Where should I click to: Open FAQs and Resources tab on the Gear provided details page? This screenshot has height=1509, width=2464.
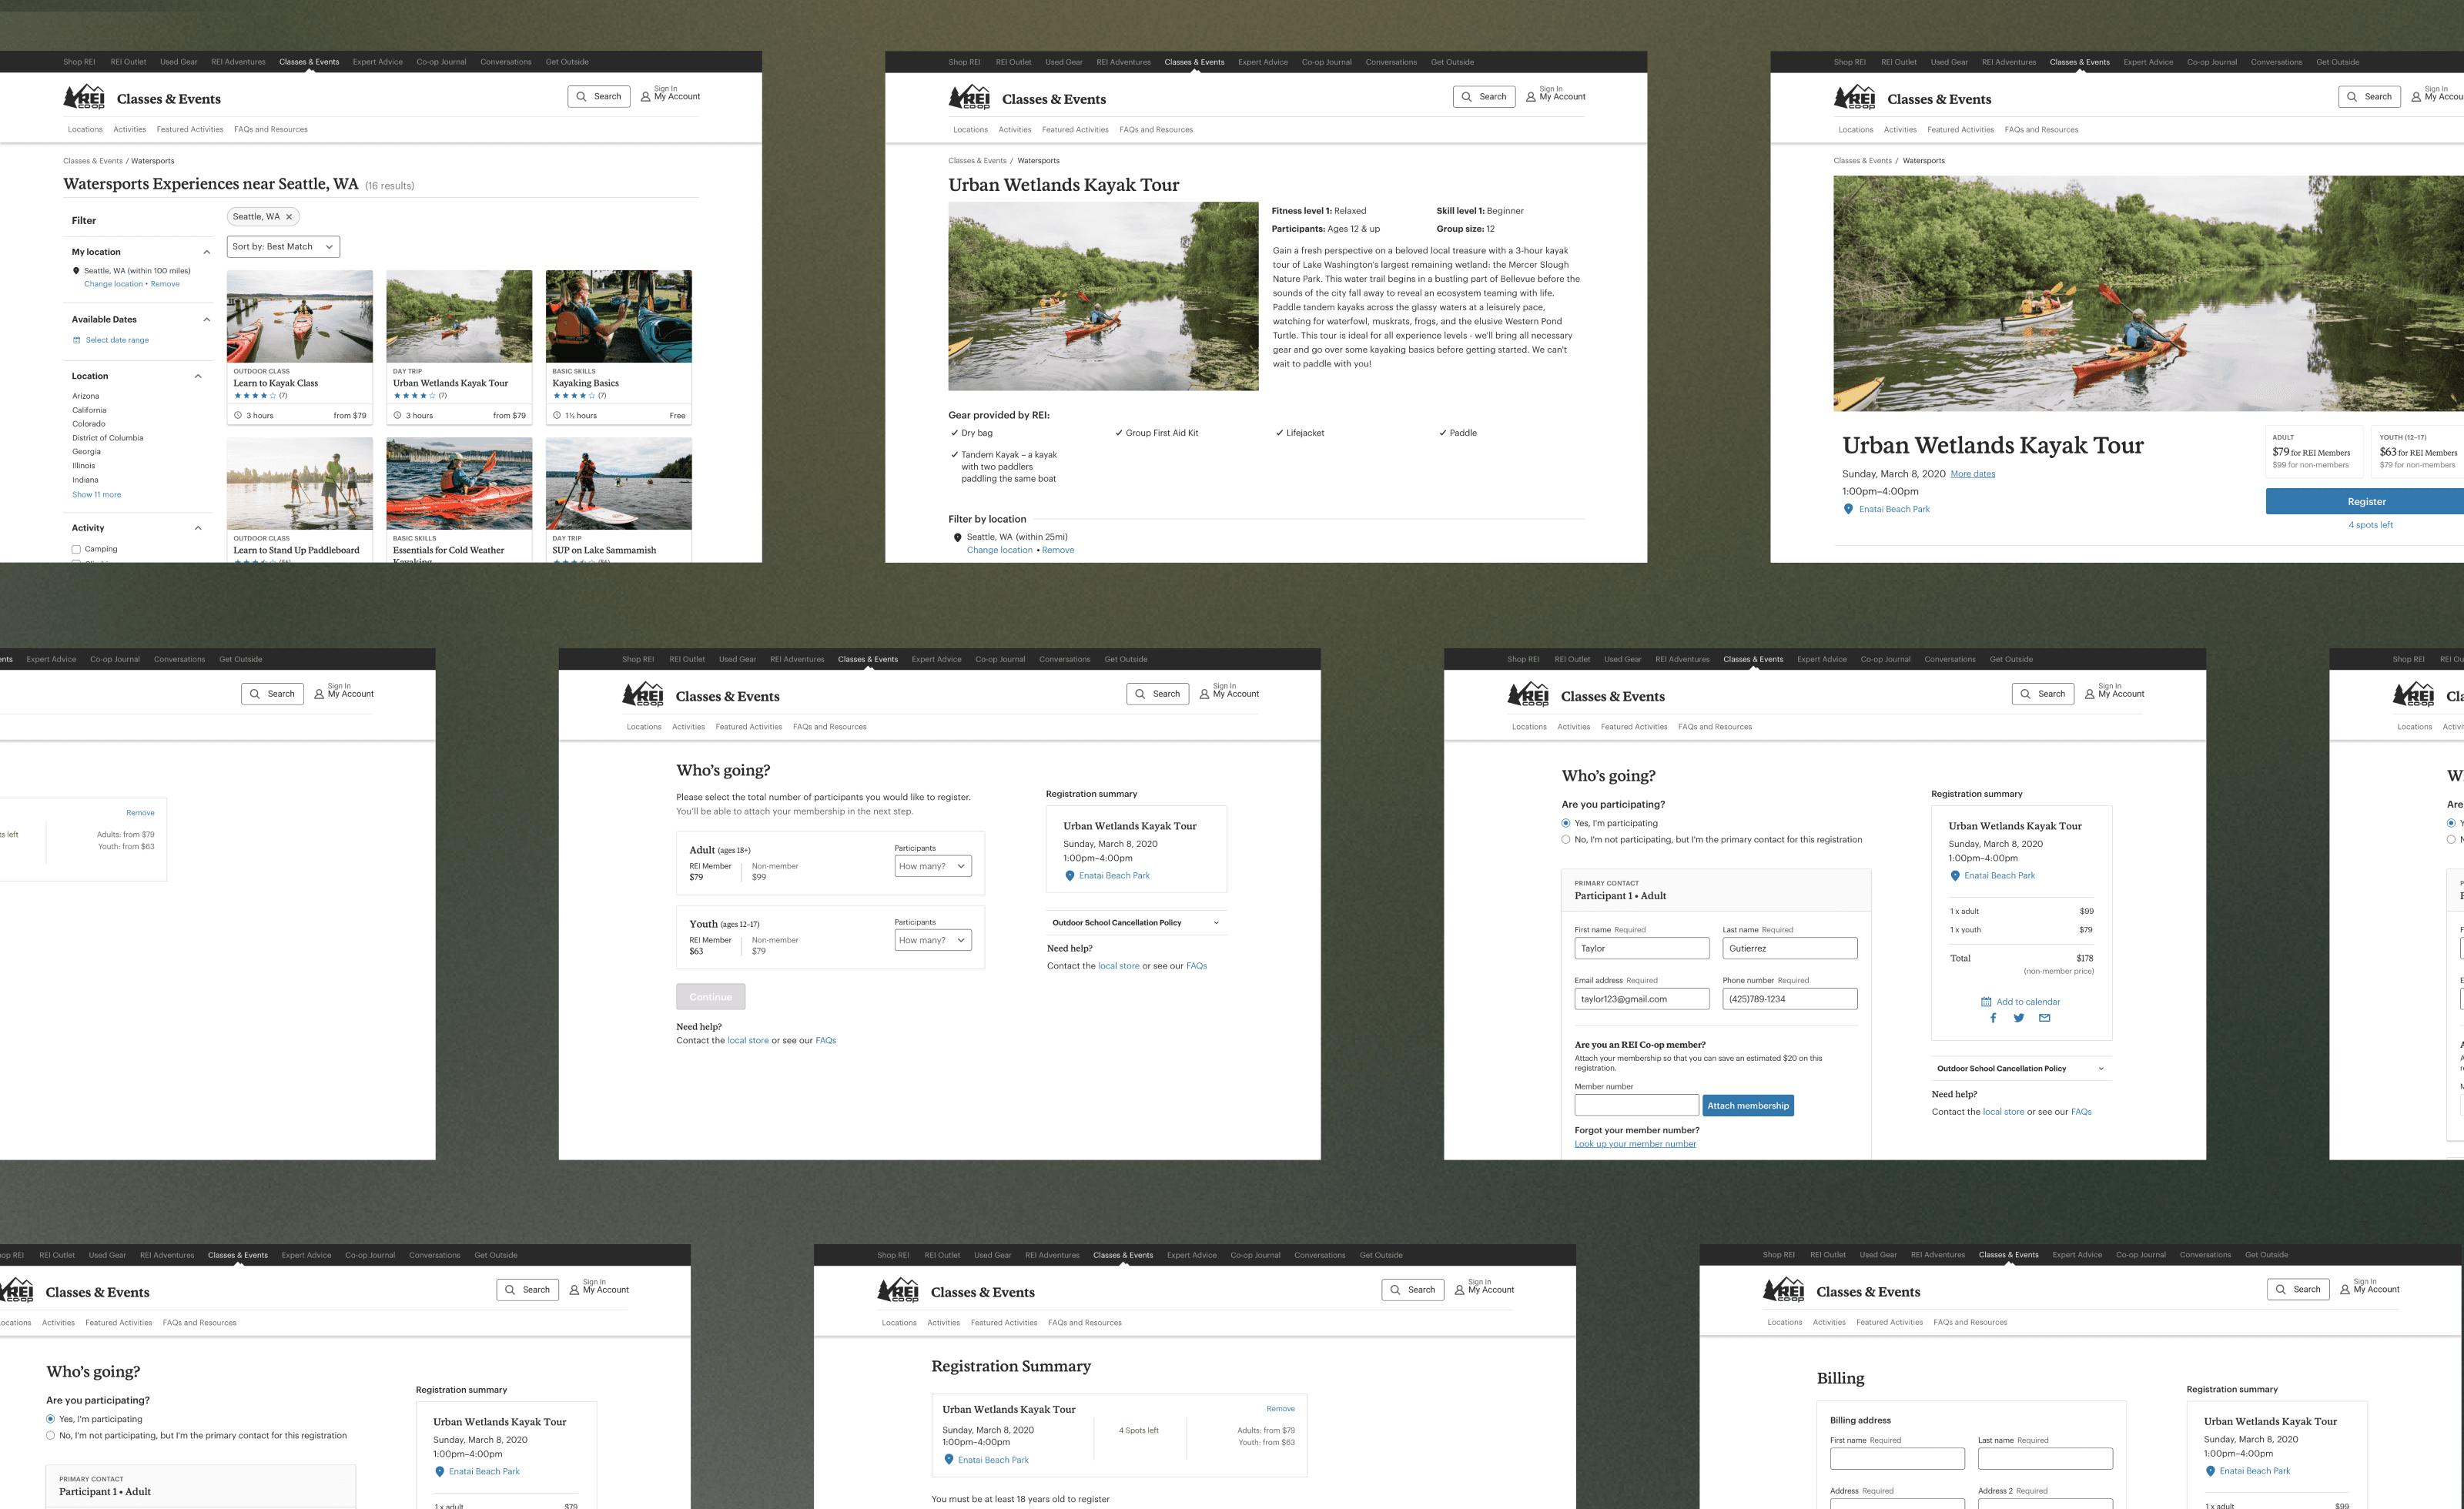click(1156, 130)
